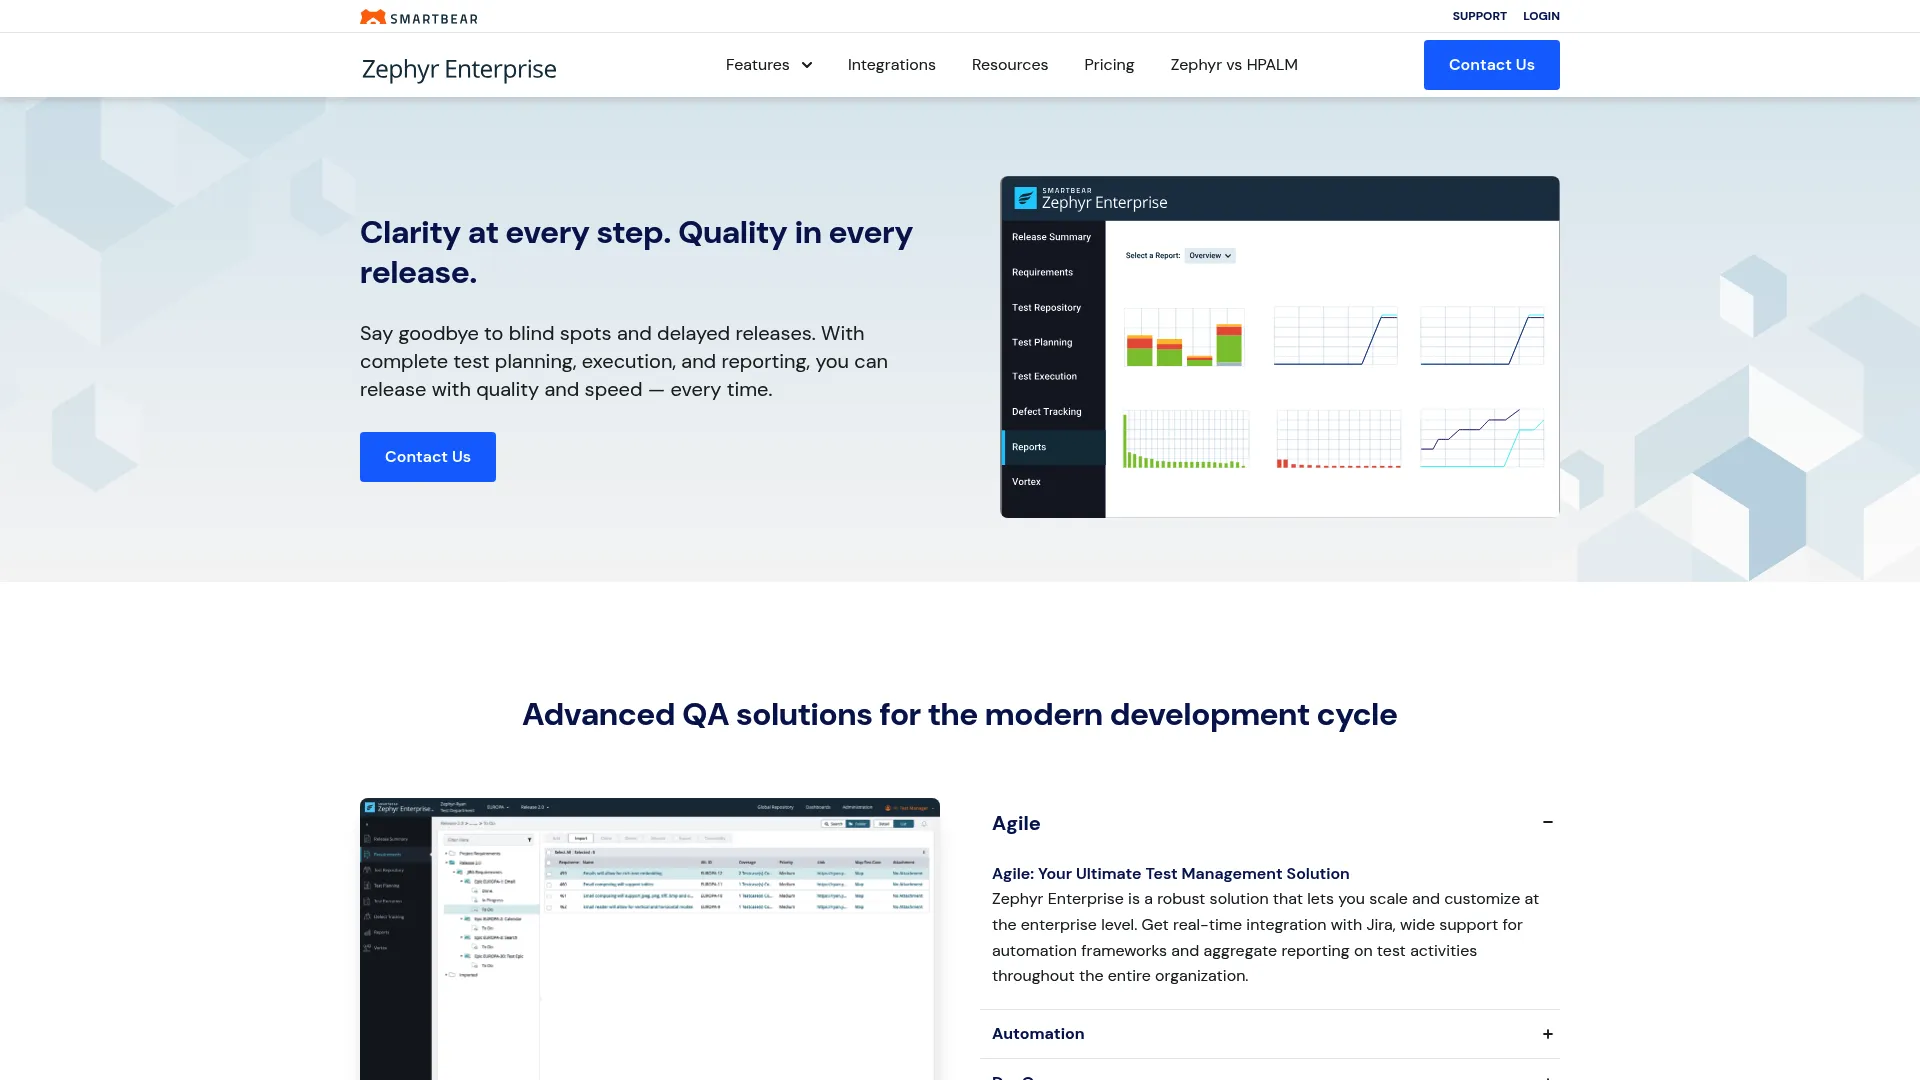Click Contact Us button in header
Image resolution: width=1920 pixels, height=1080 pixels.
coord(1491,65)
